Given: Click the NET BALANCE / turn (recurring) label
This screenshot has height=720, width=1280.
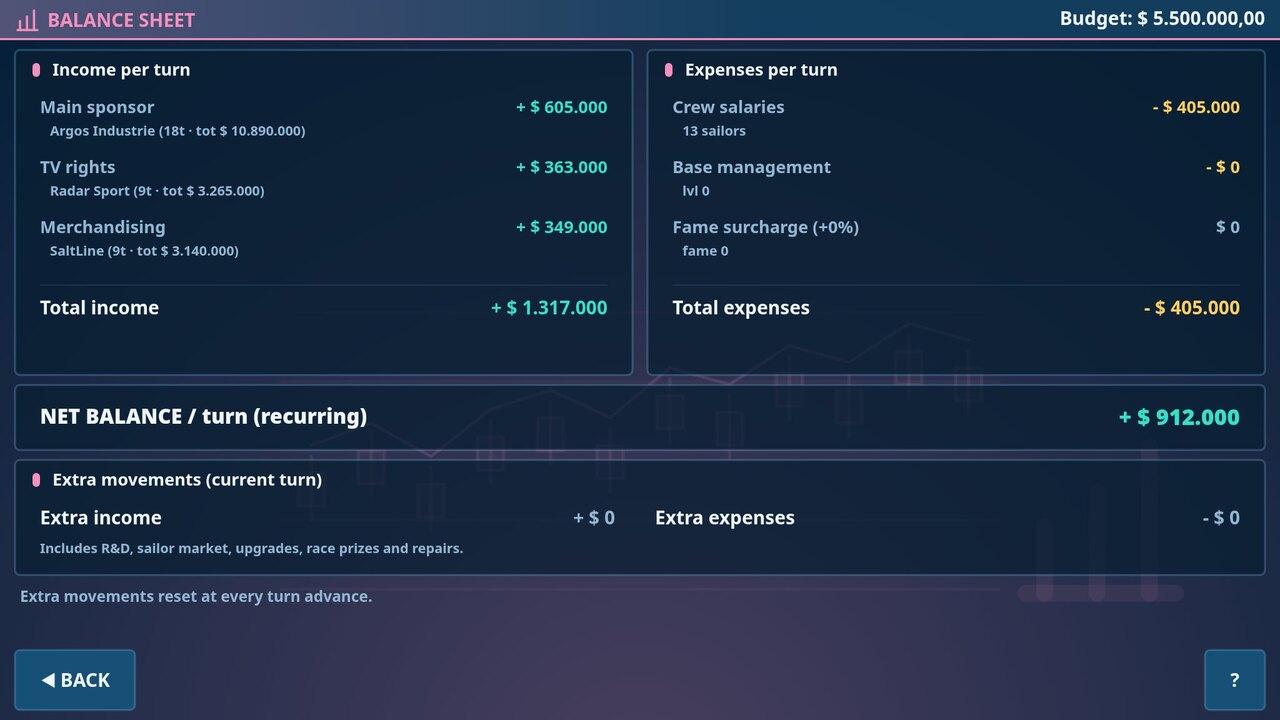Looking at the screenshot, I should pyautogui.click(x=203, y=417).
